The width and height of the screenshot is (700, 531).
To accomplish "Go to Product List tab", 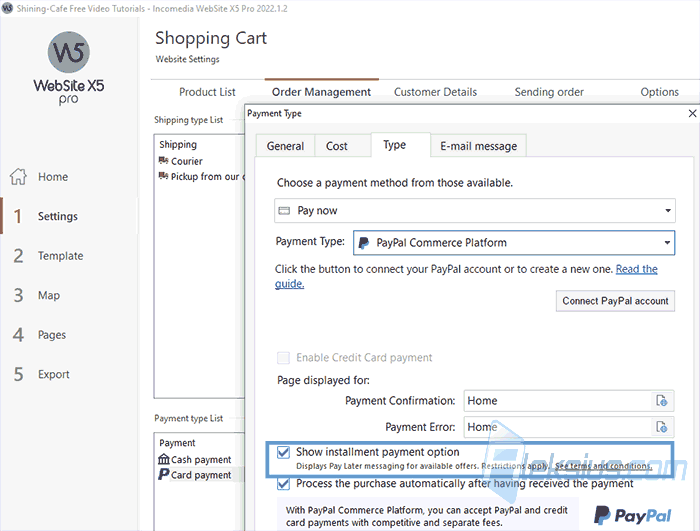I will coord(207,92).
